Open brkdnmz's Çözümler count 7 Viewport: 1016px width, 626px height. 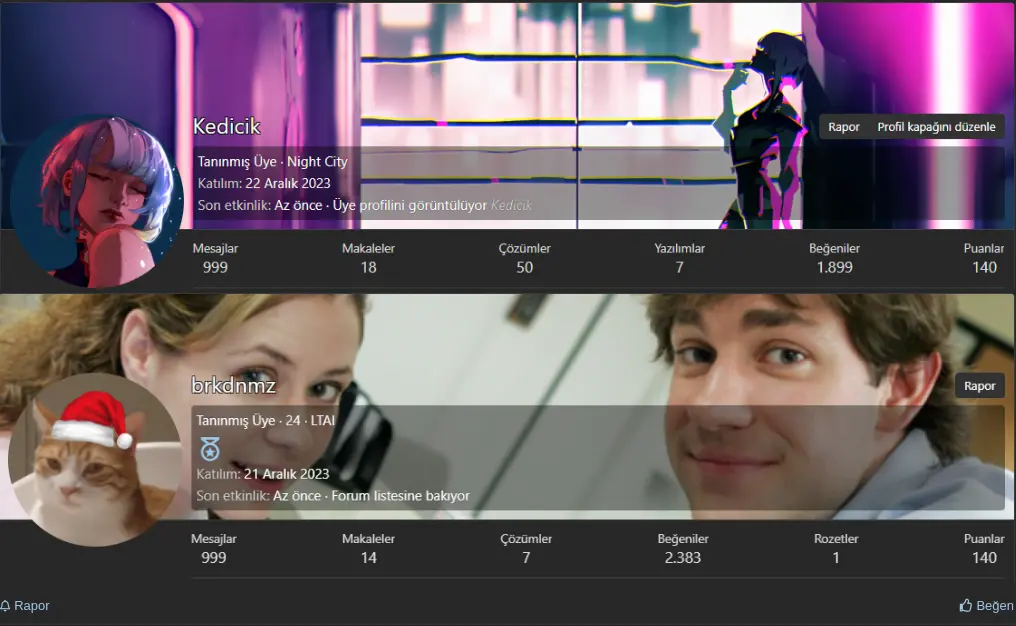pos(525,557)
